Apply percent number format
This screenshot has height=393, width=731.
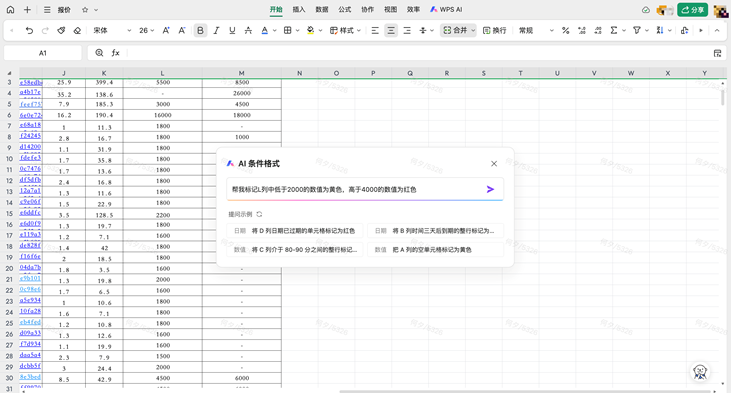(565, 30)
